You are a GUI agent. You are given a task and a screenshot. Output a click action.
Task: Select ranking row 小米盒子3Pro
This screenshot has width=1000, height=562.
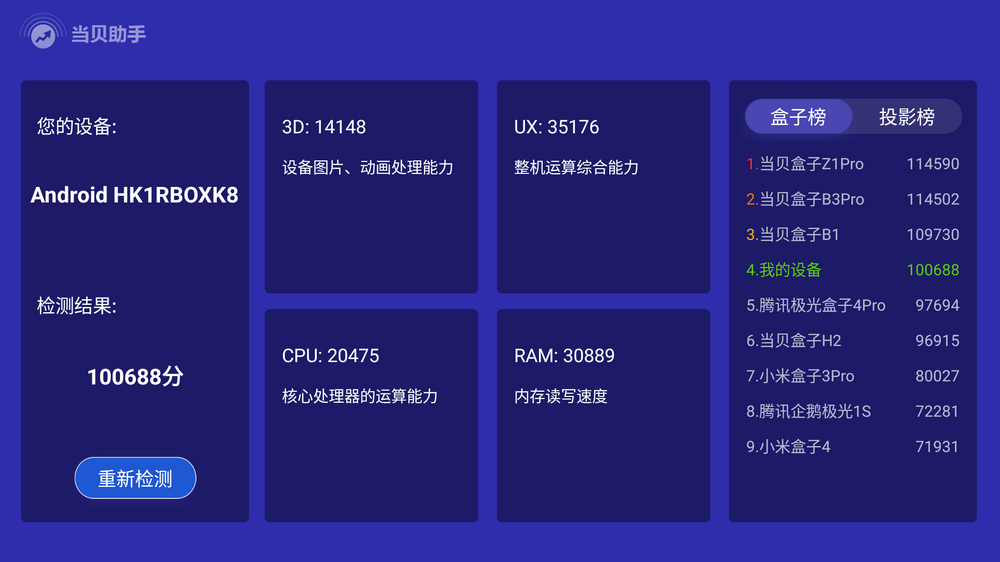(x=853, y=376)
